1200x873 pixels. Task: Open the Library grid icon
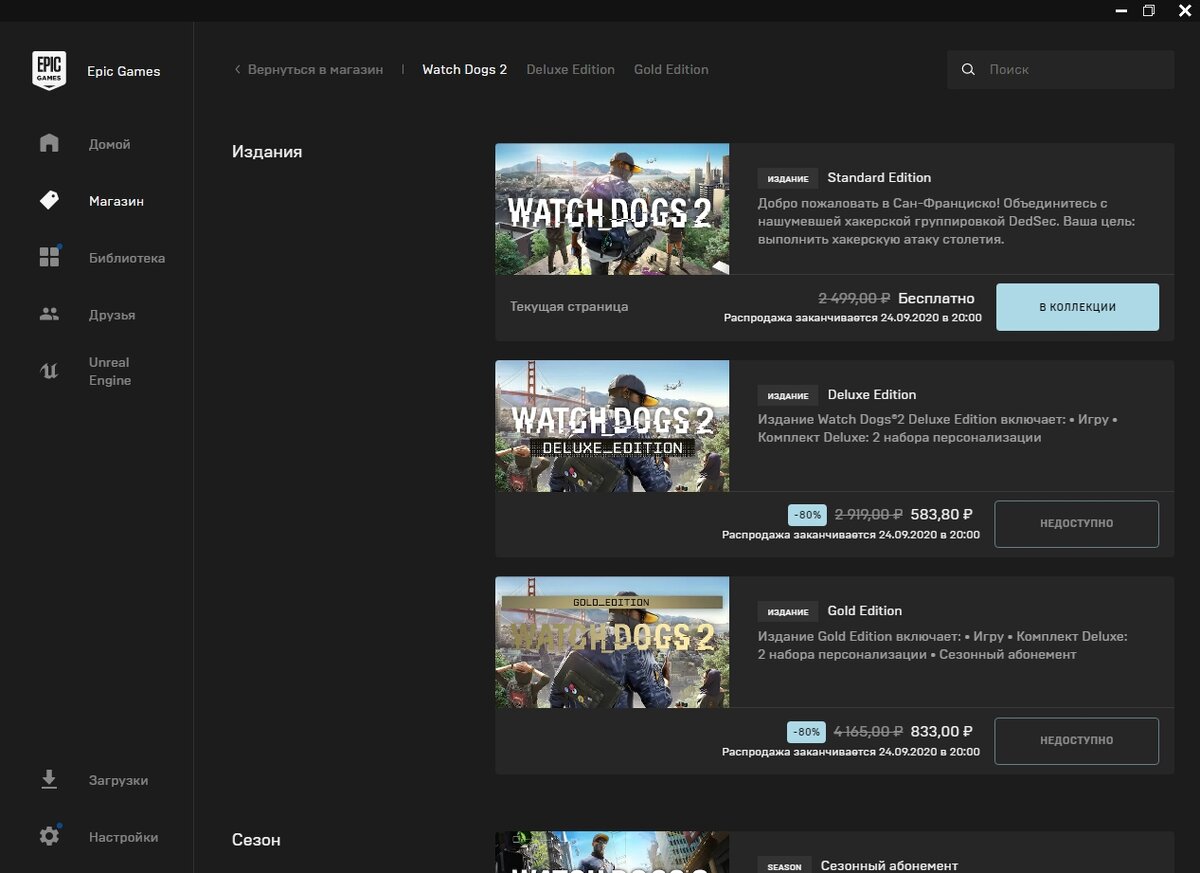49,257
